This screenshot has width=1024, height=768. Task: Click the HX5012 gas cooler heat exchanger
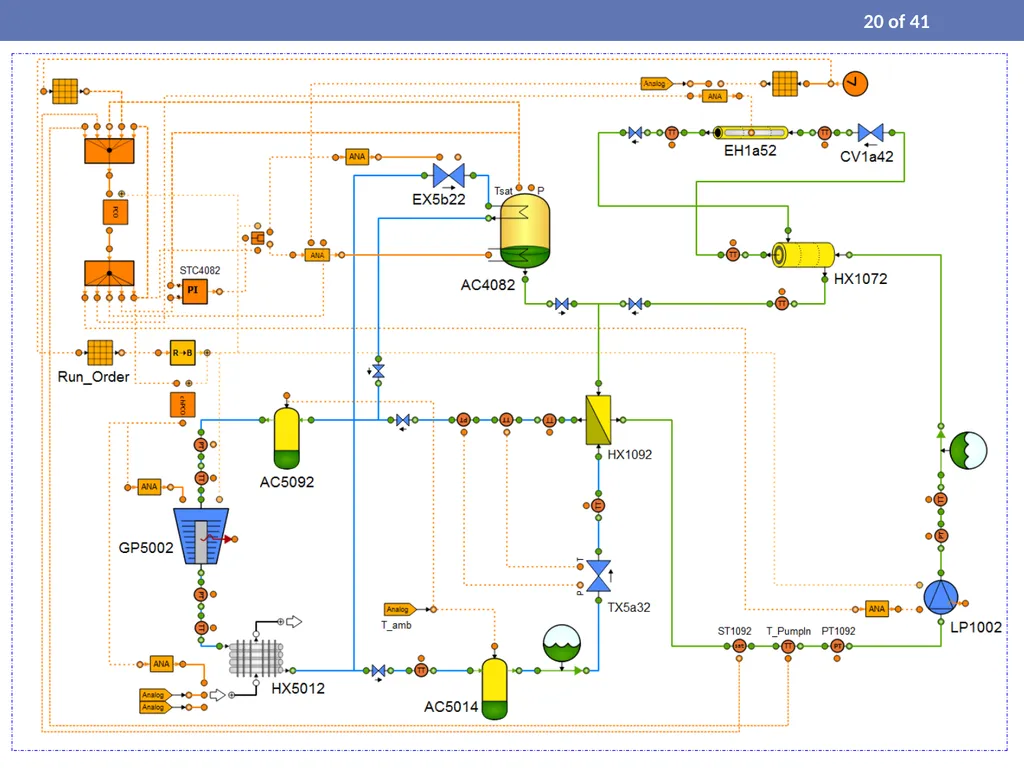click(256, 658)
